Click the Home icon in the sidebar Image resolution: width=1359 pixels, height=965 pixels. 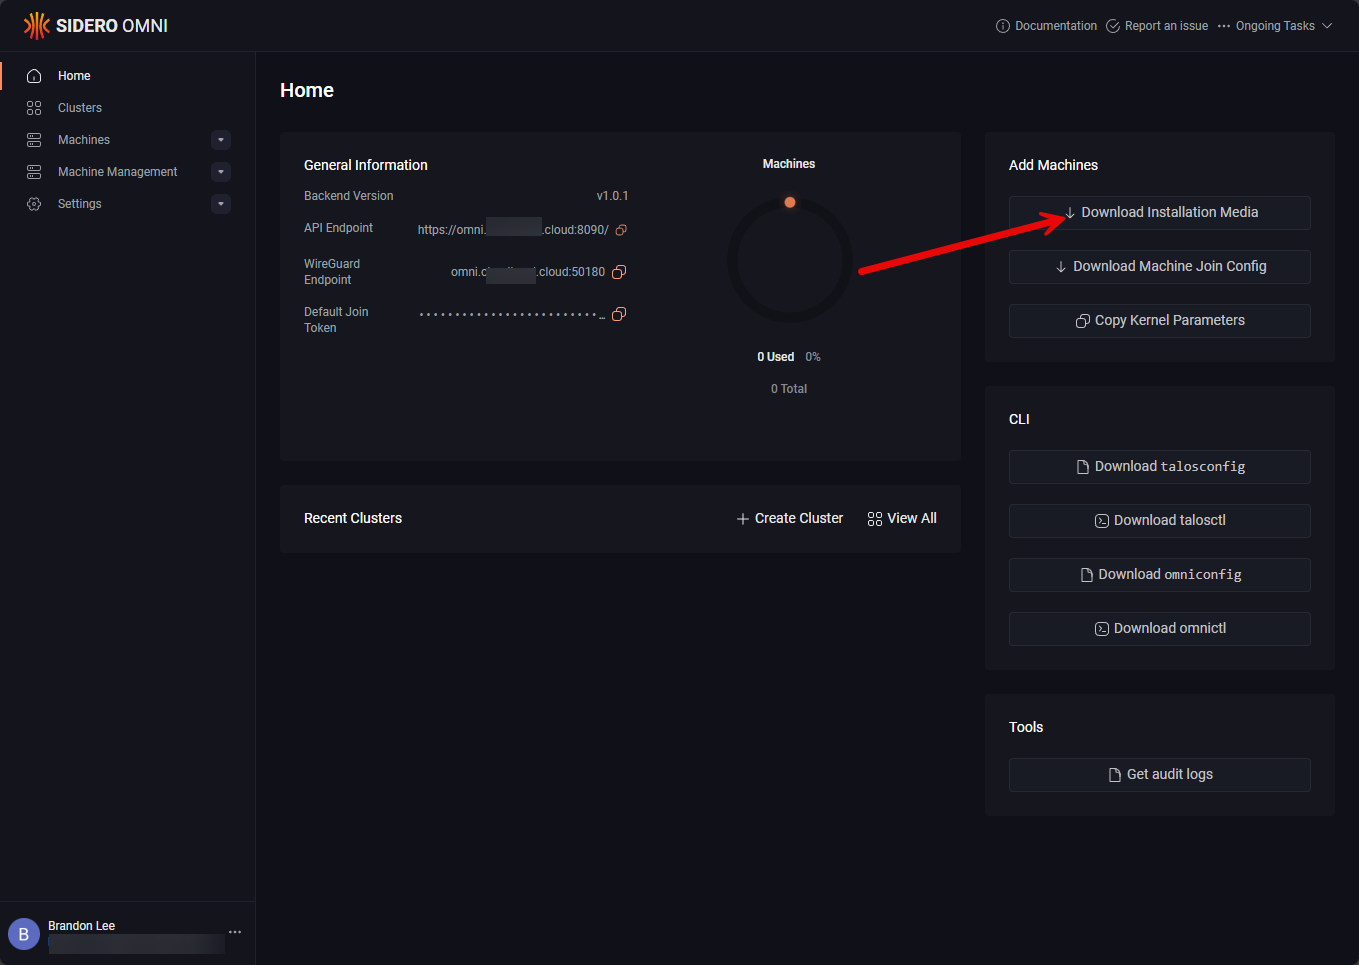point(34,76)
